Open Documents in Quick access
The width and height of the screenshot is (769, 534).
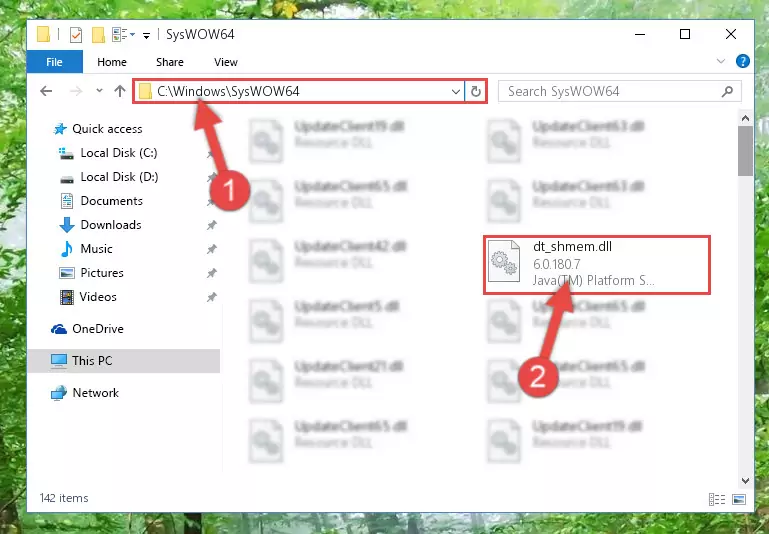(111, 201)
